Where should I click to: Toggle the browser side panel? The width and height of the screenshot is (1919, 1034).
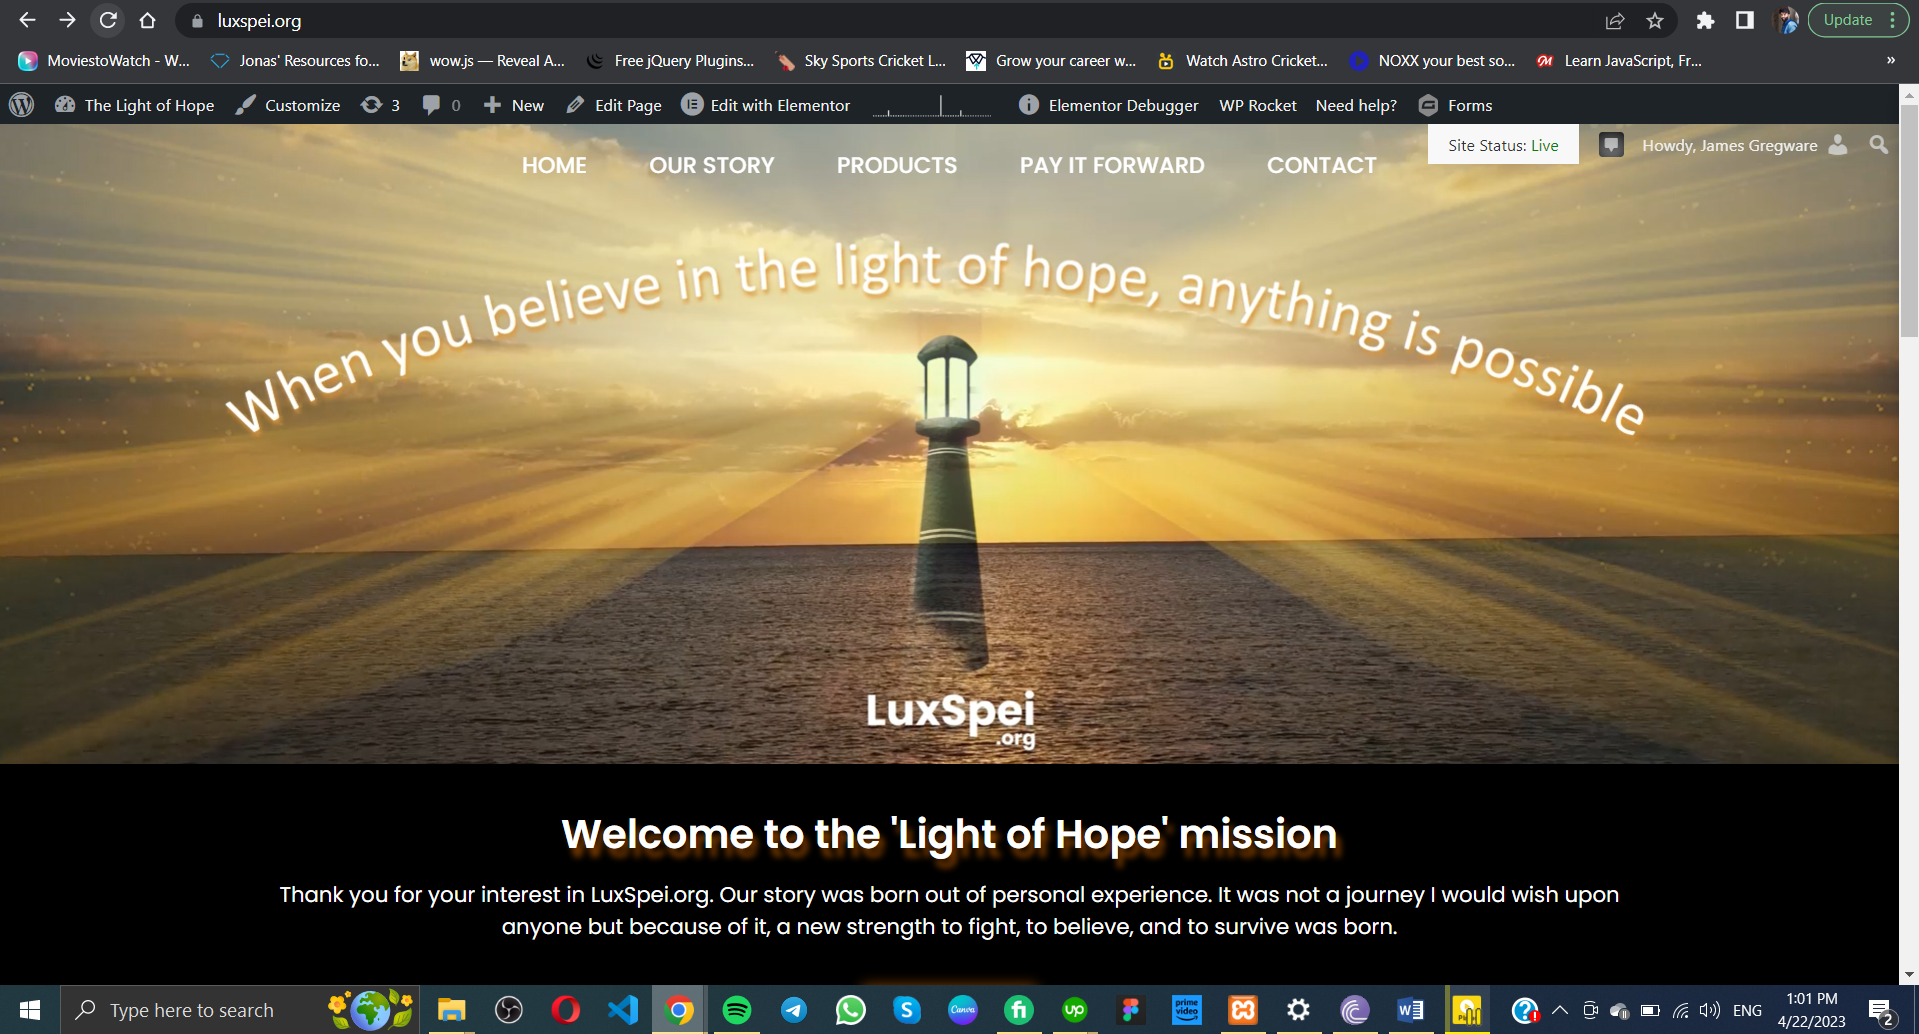click(1744, 21)
